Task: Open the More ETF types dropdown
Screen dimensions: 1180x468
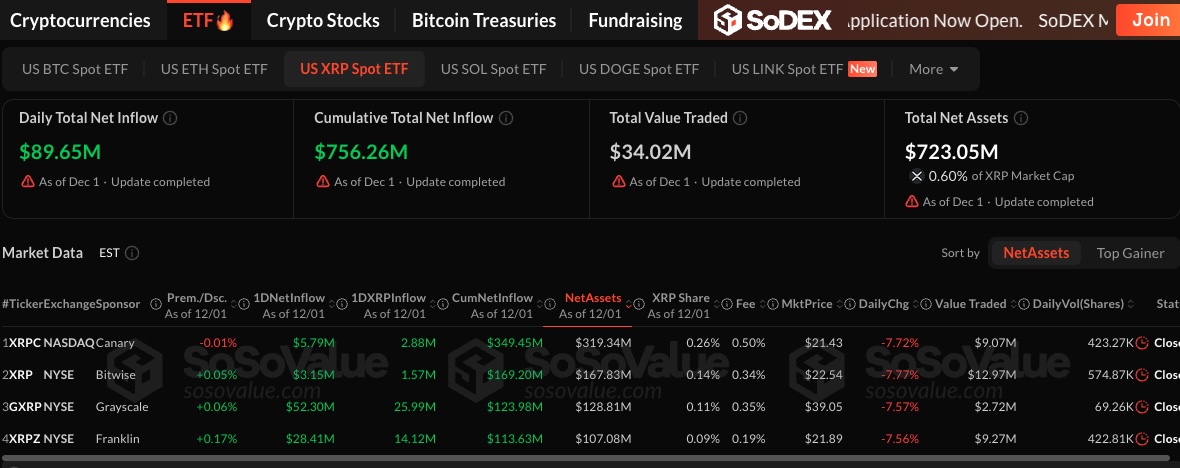Action: [934, 69]
